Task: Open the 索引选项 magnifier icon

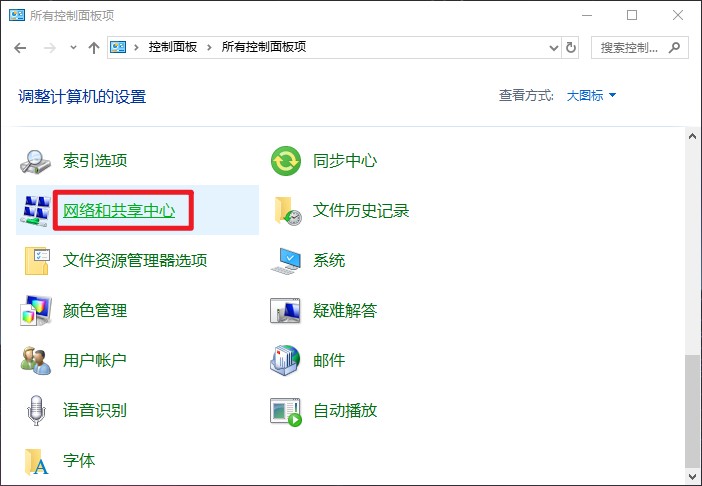Action: tap(35, 161)
